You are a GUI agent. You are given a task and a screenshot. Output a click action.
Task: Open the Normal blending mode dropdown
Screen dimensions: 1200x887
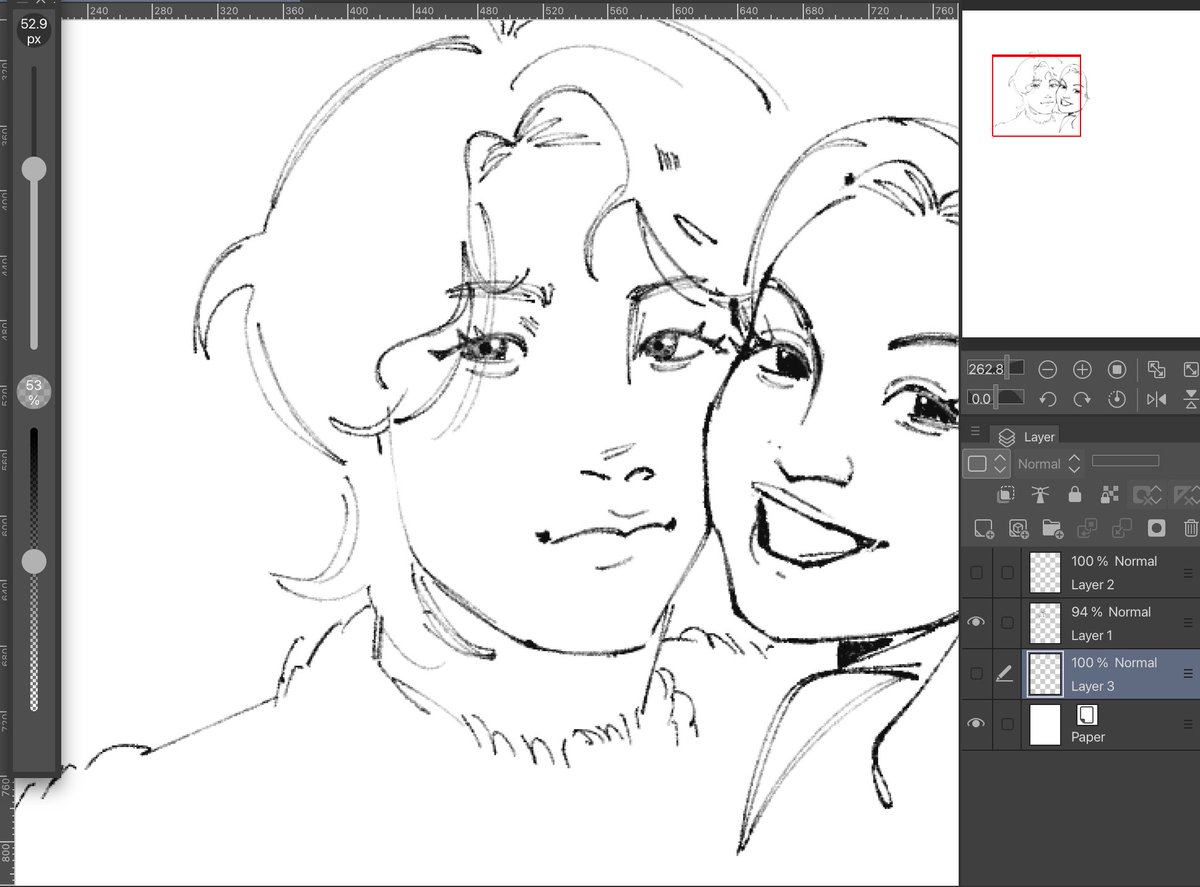(1049, 464)
